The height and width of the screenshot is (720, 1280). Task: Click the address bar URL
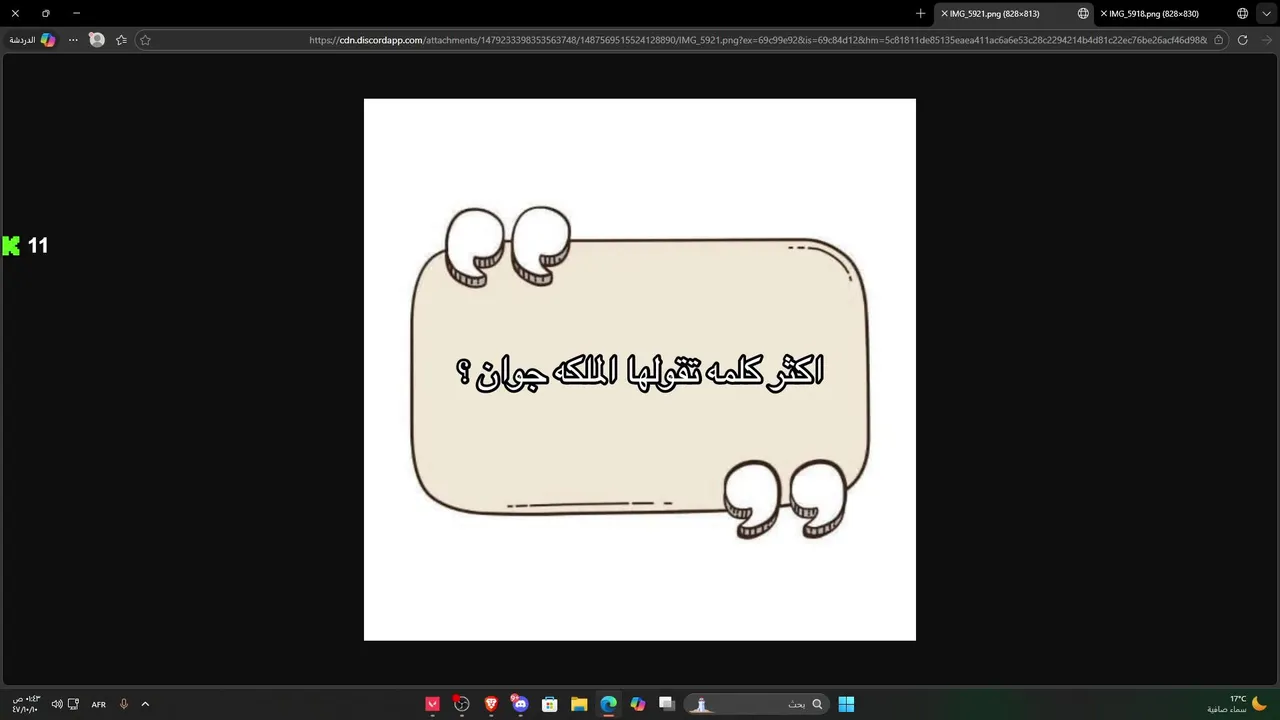tap(757, 40)
